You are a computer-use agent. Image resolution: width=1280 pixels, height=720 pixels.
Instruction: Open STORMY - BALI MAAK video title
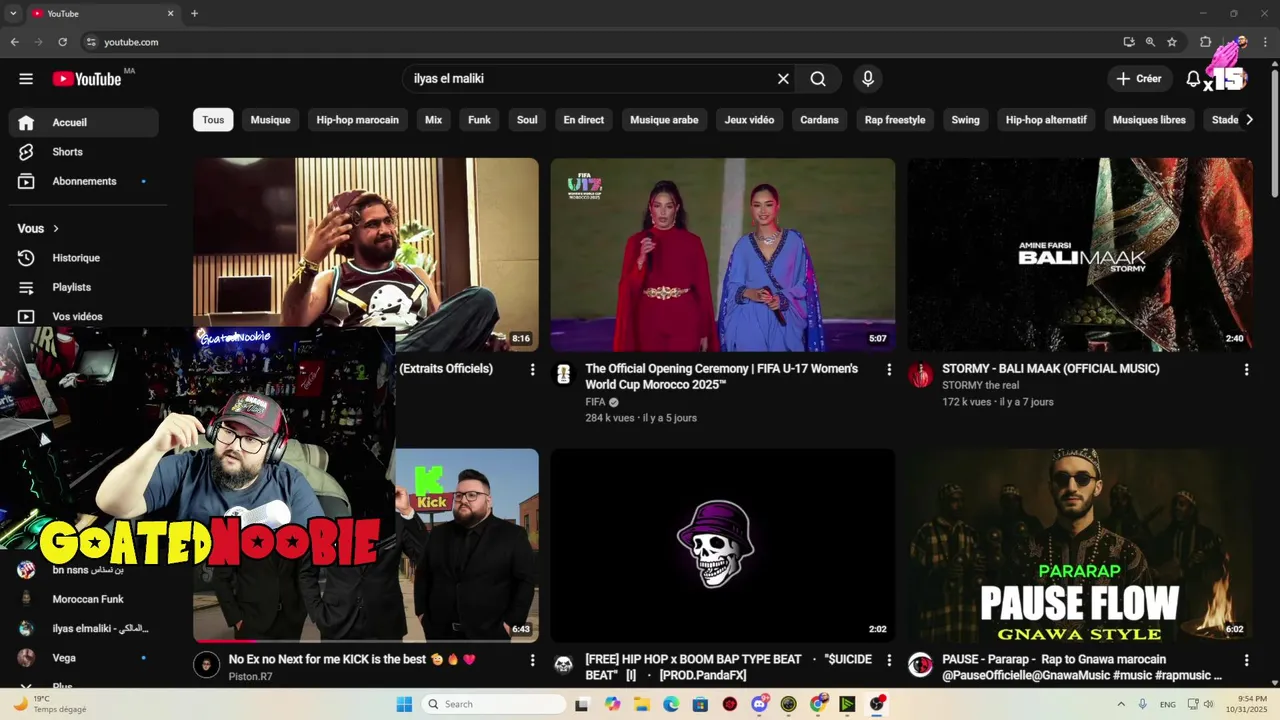(1050, 369)
